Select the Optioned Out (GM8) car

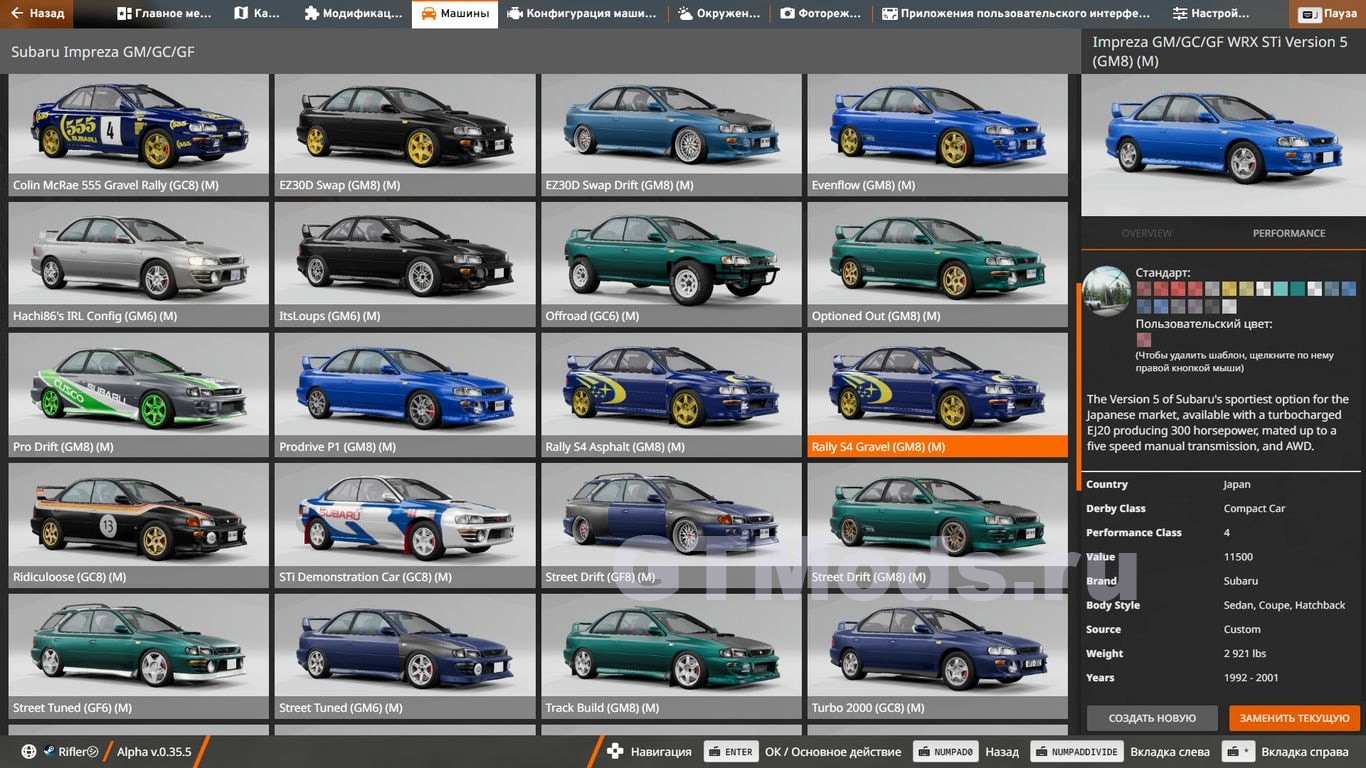tap(938, 265)
